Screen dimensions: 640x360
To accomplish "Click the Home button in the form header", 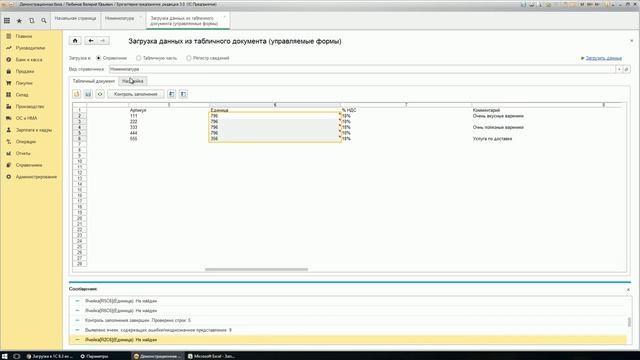I will pyautogui.click(x=75, y=41).
